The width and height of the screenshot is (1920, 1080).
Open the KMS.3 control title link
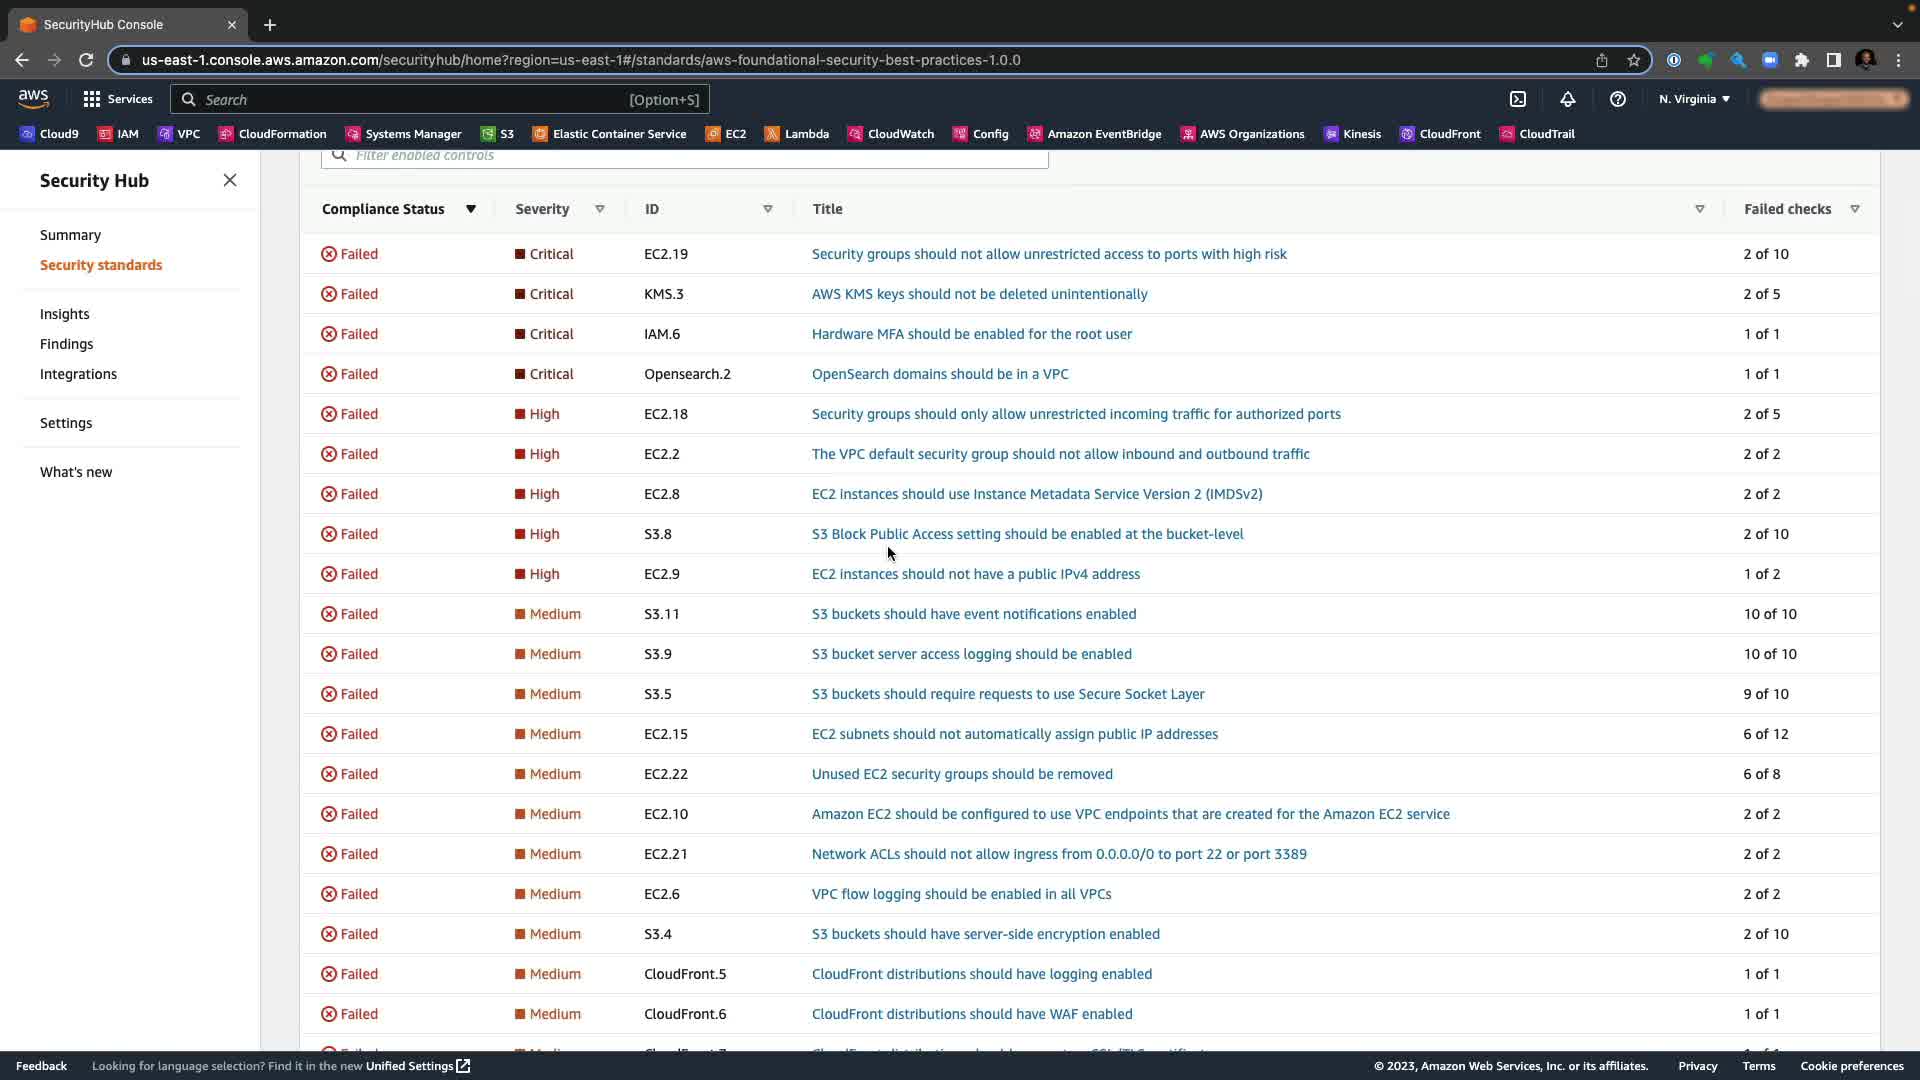click(x=979, y=294)
